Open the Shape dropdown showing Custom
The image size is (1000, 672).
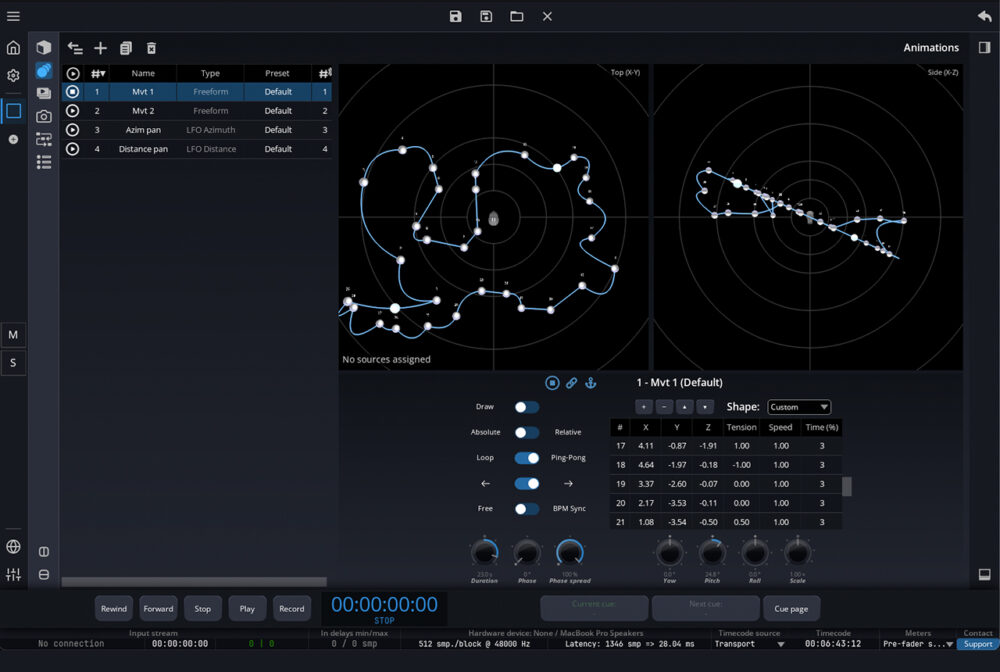[798, 407]
